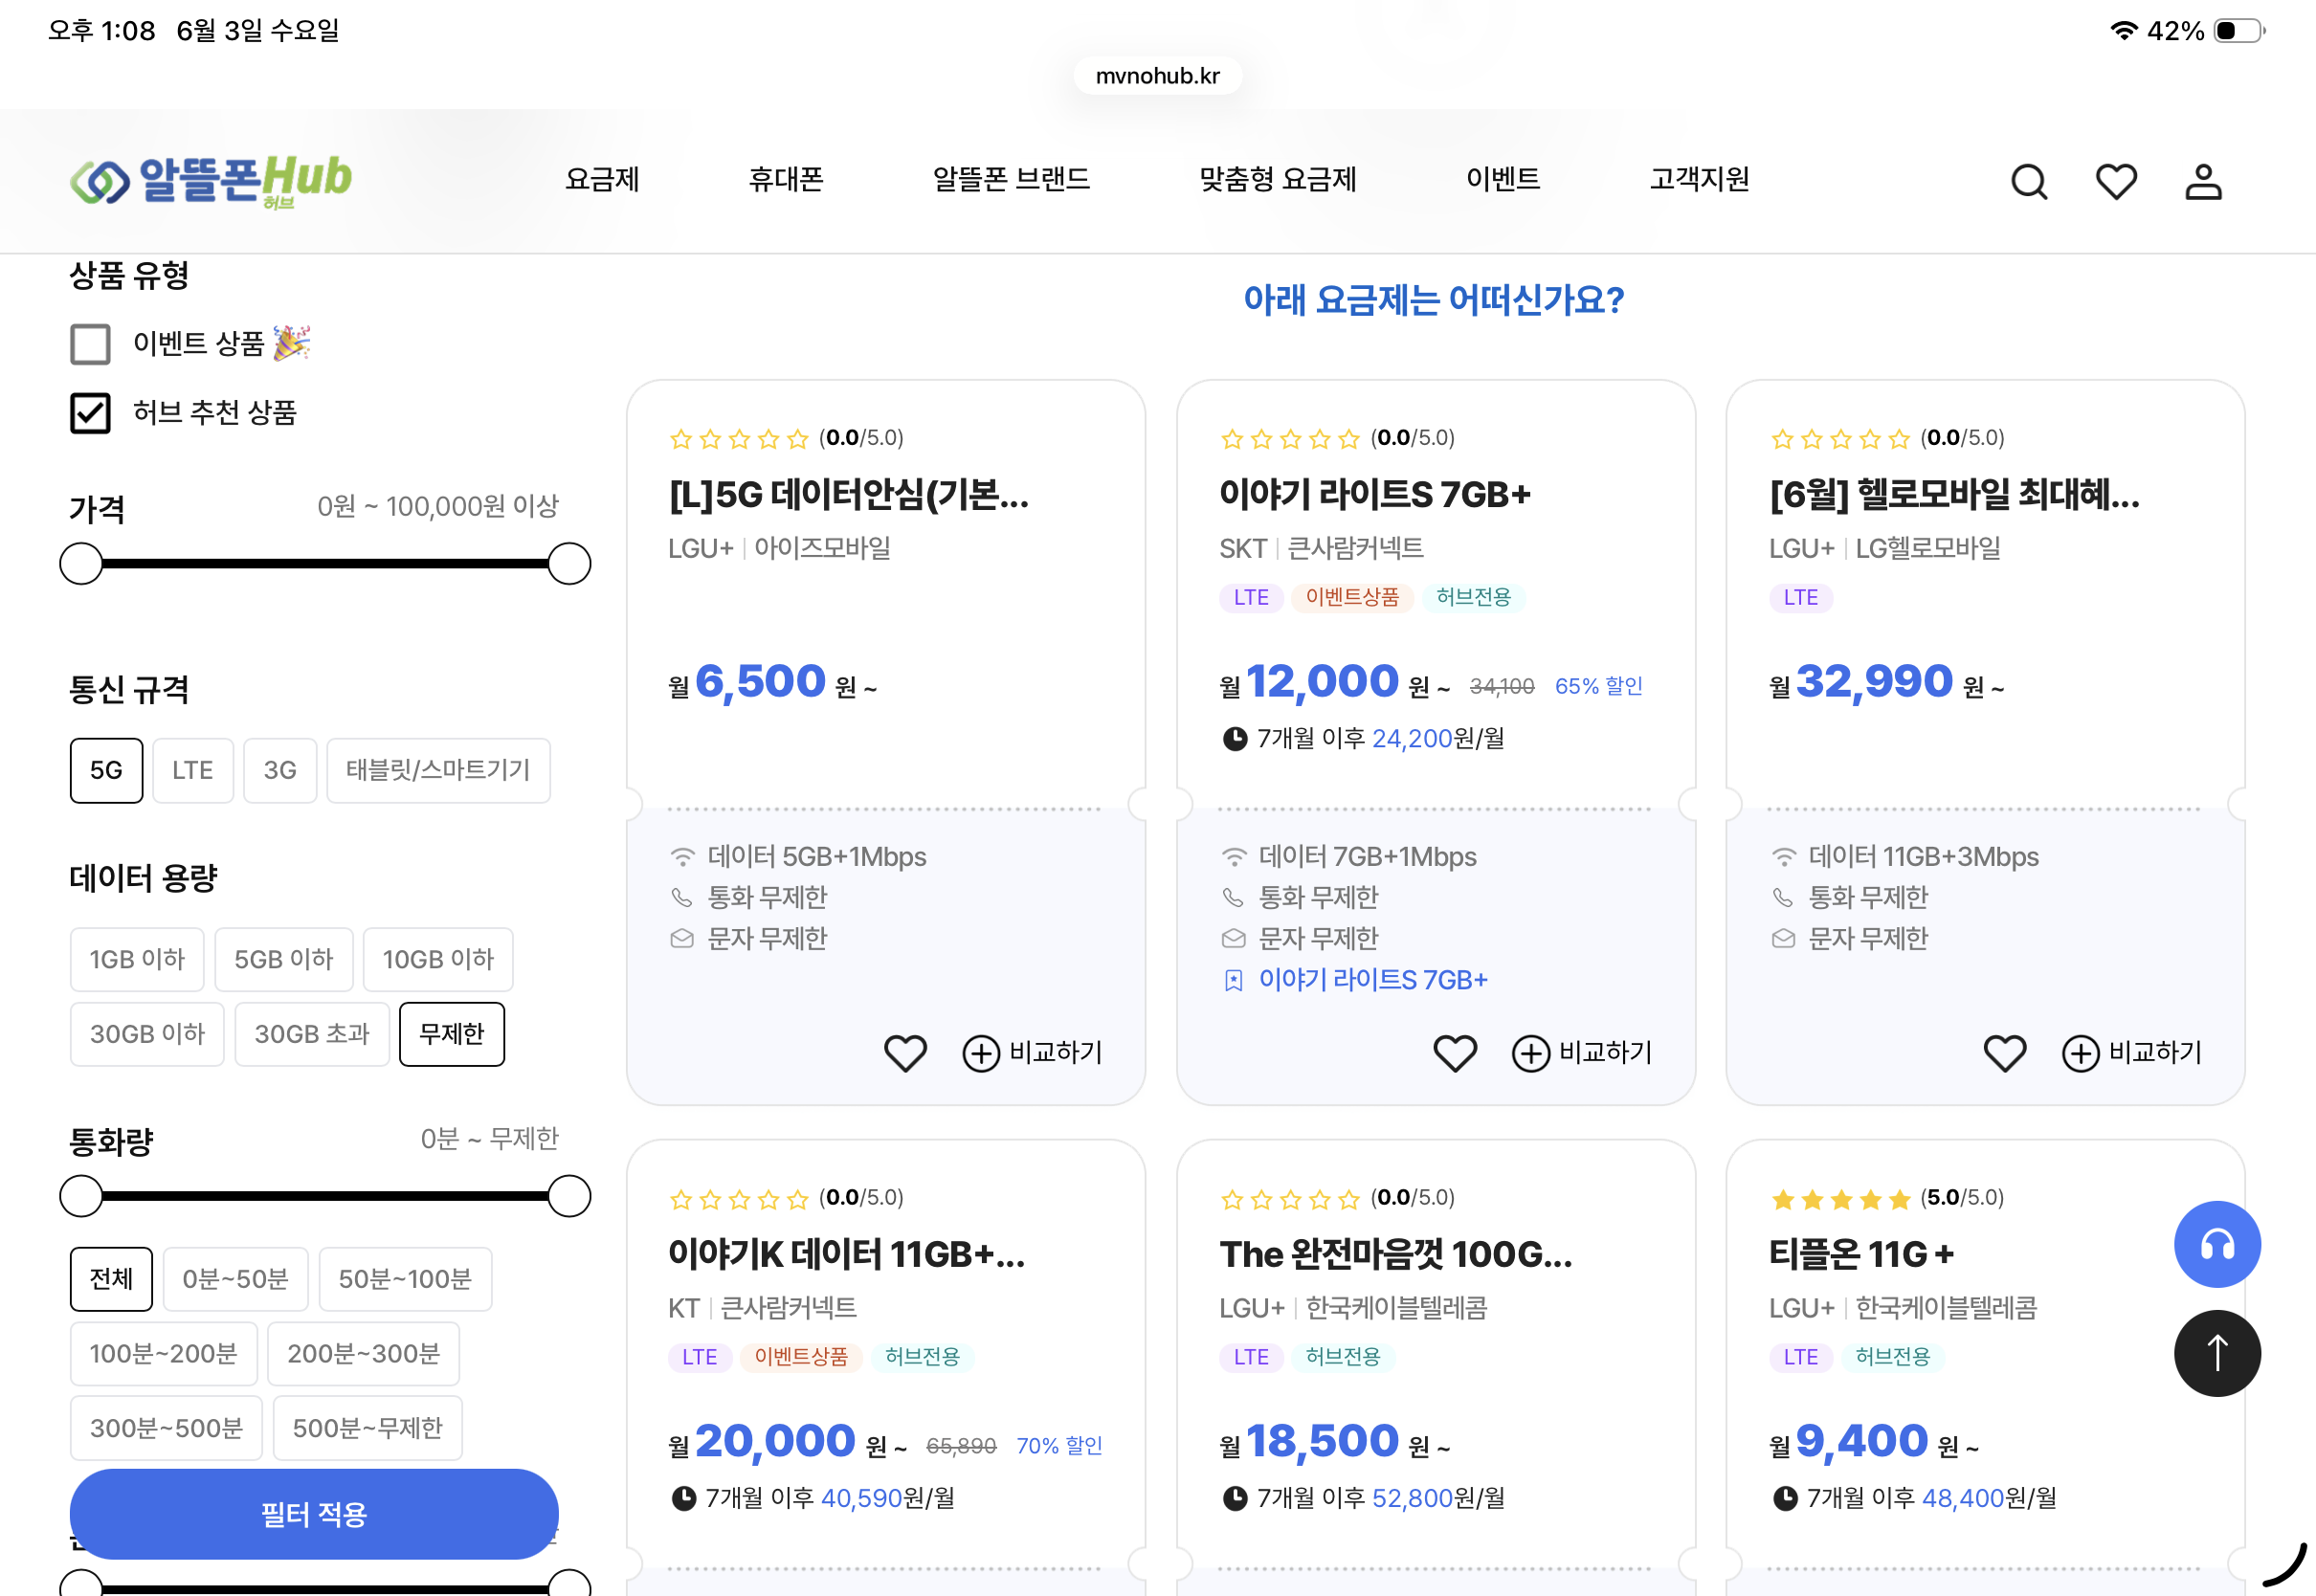This screenshot has height=1596, width=2316.
Task: Open the 이벤트 navigation menu
Action: tap(1503, 179)
